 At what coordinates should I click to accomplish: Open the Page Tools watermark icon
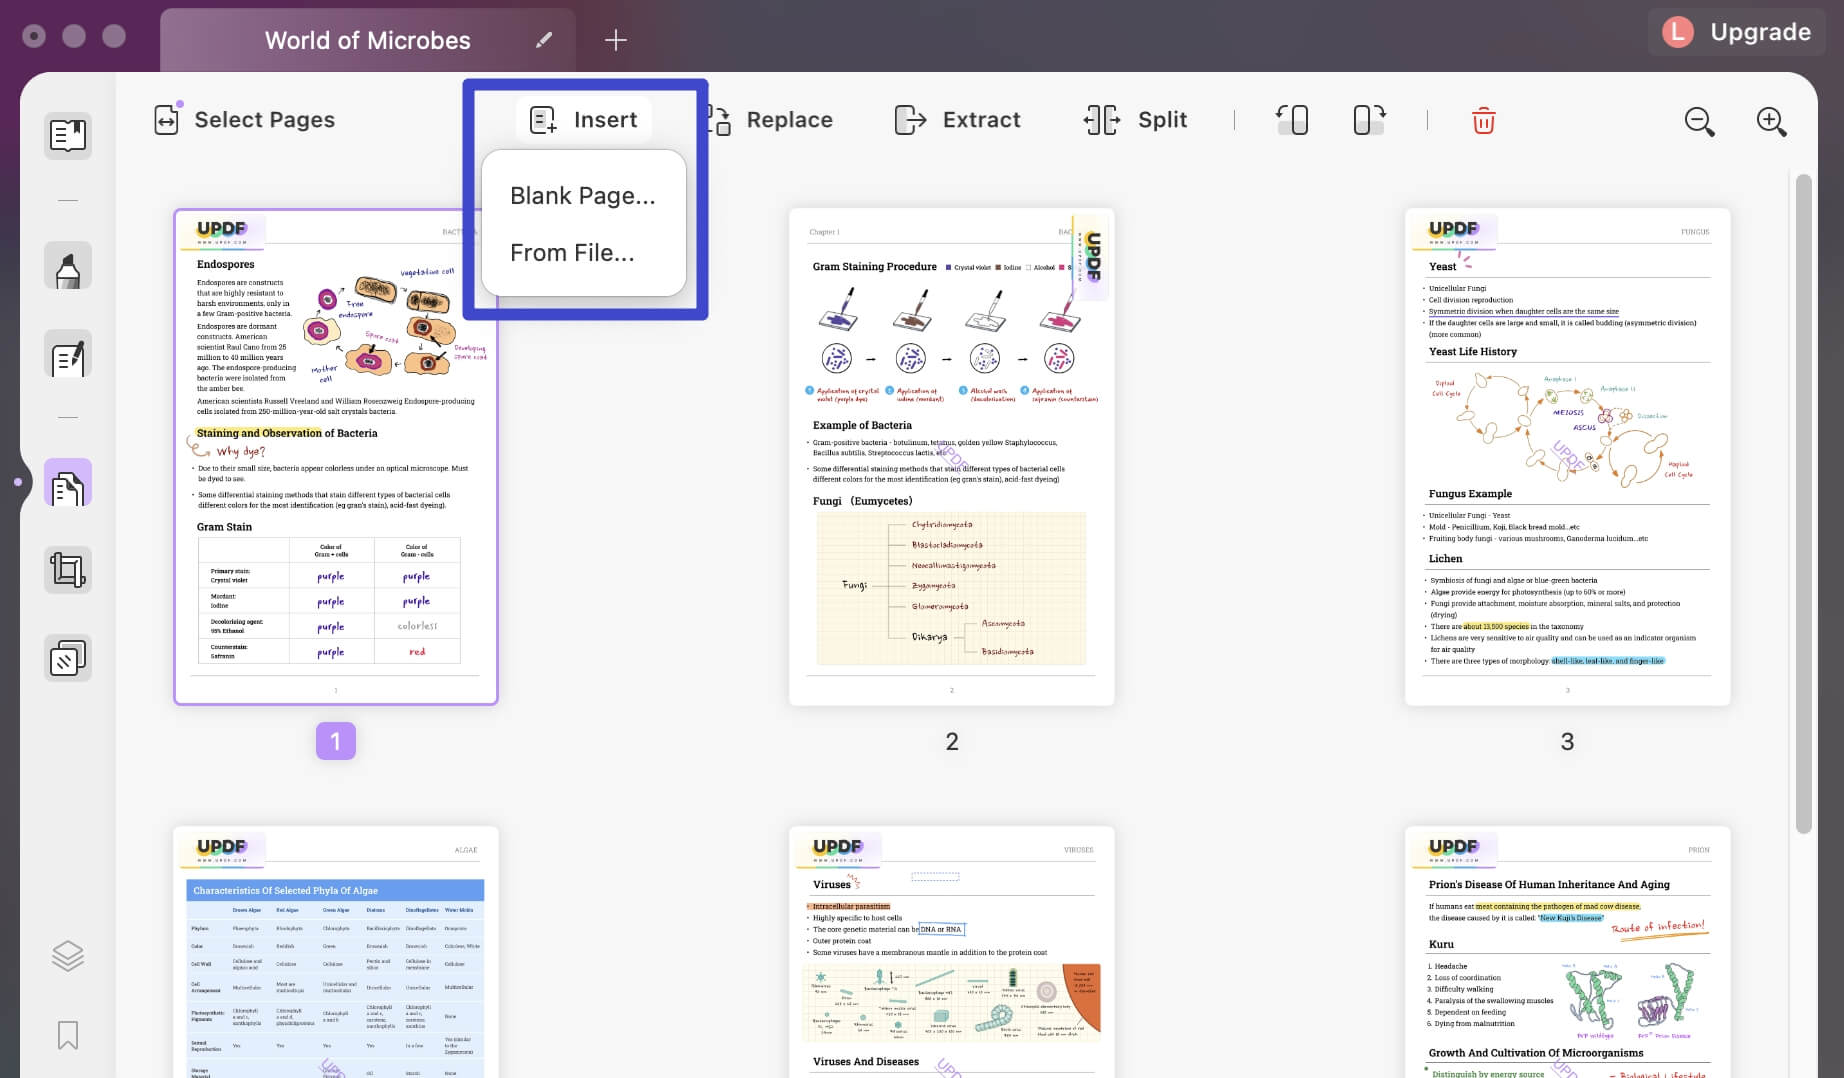point(68,658)
